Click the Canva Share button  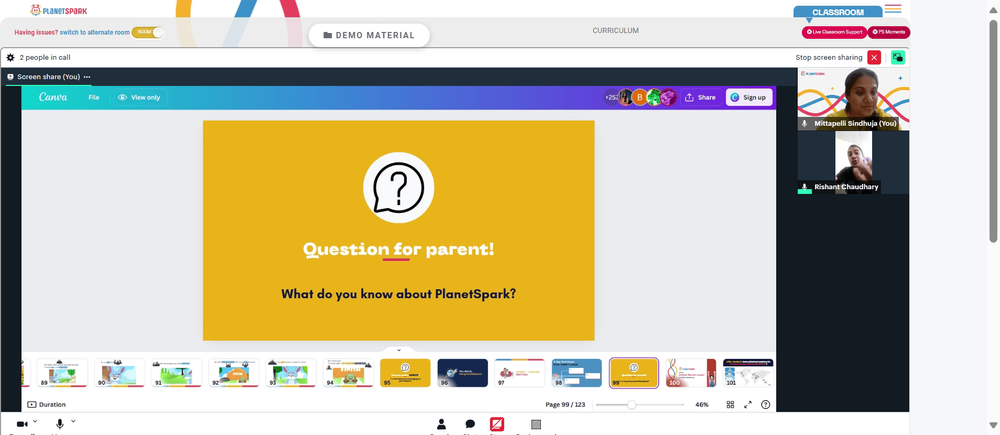(x=701, y=98)
